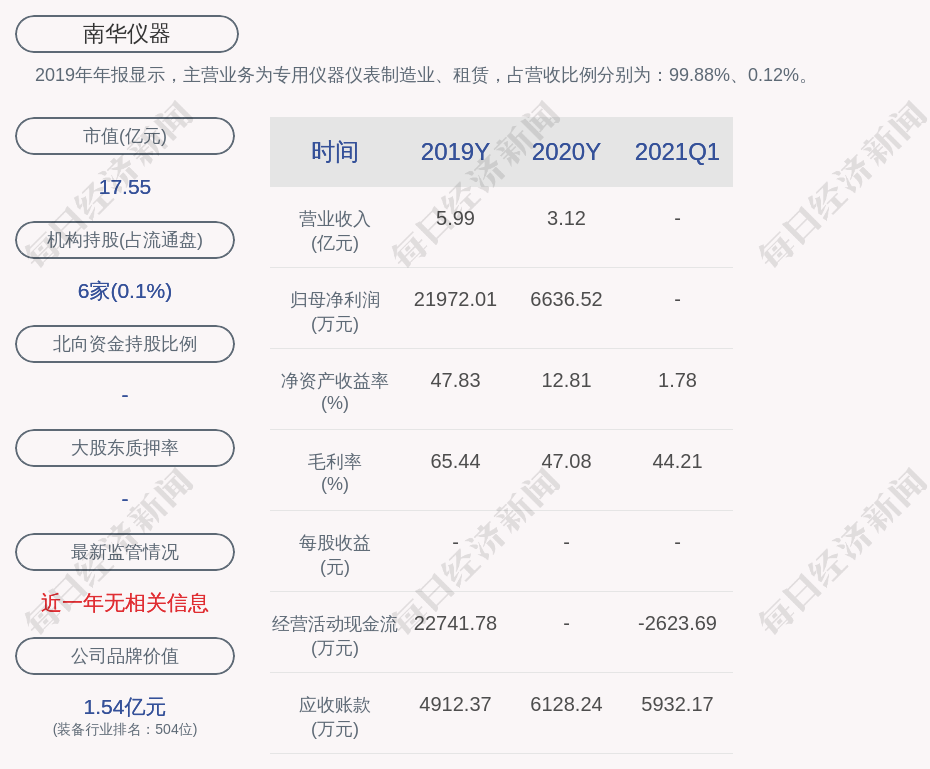Select the 2019Y column header
Screen dimensions: 930x769
[455, 152]
